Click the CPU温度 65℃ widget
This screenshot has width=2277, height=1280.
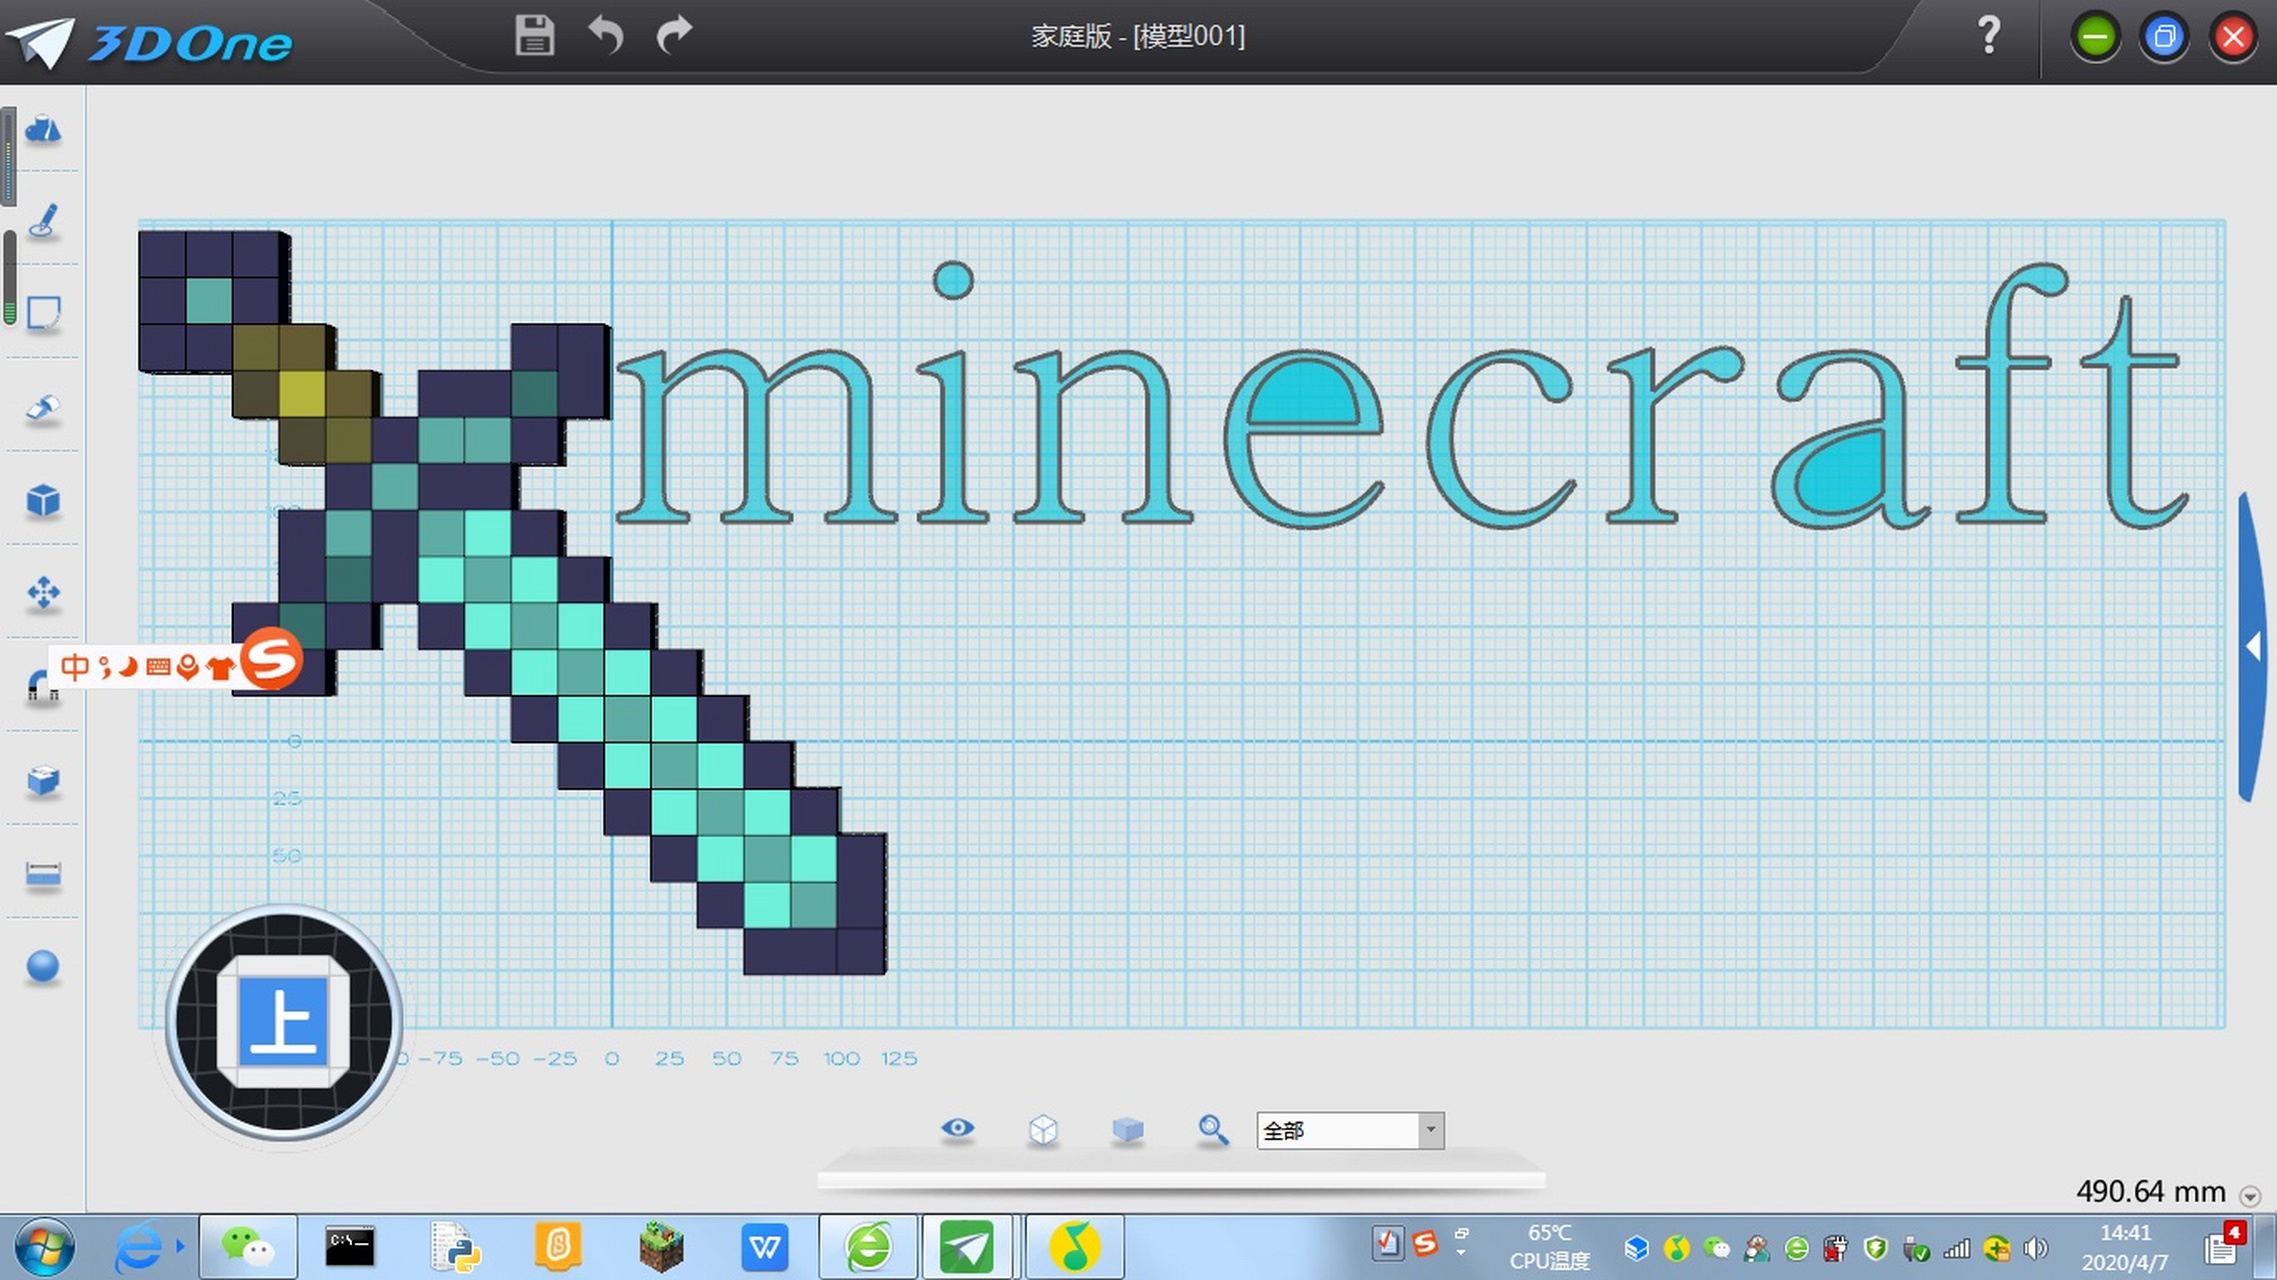coord(1549,1247)
